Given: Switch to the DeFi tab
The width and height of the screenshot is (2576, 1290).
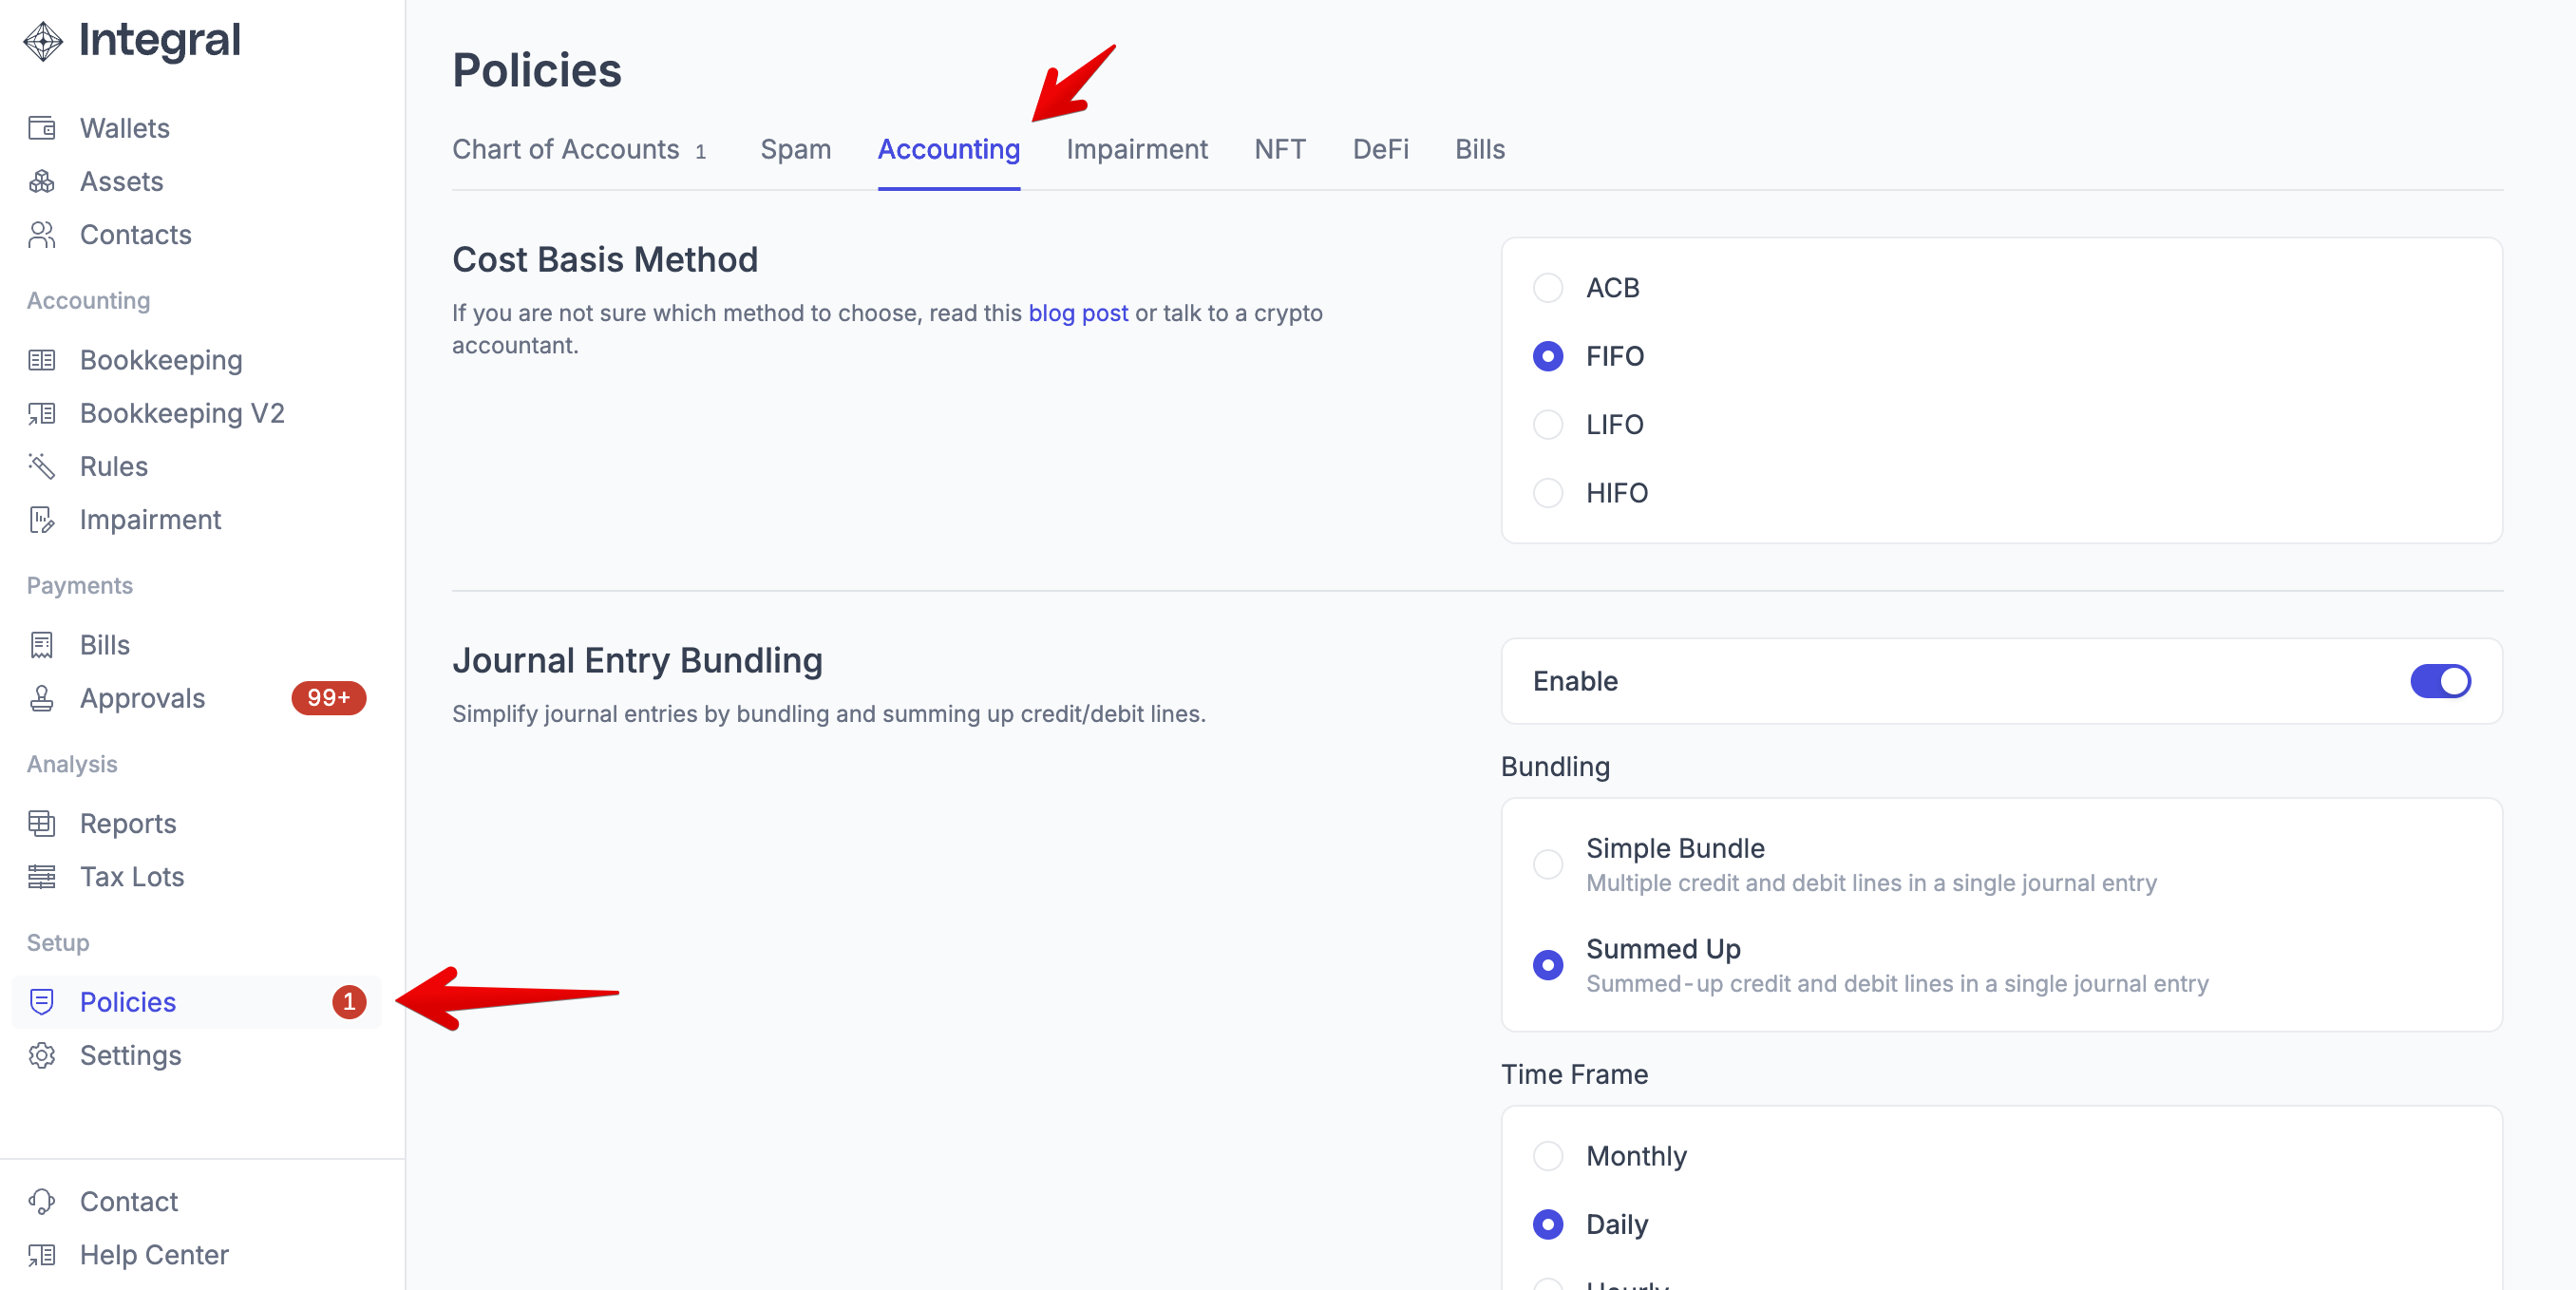Looking at the screenshot, I should pyautogui.click(x=1379, y=149).
